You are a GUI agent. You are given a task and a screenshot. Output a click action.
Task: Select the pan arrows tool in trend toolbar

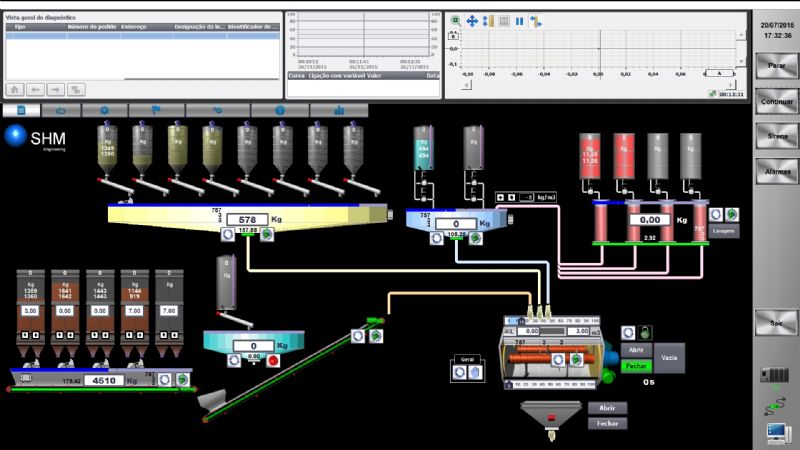tap(471, 20)
